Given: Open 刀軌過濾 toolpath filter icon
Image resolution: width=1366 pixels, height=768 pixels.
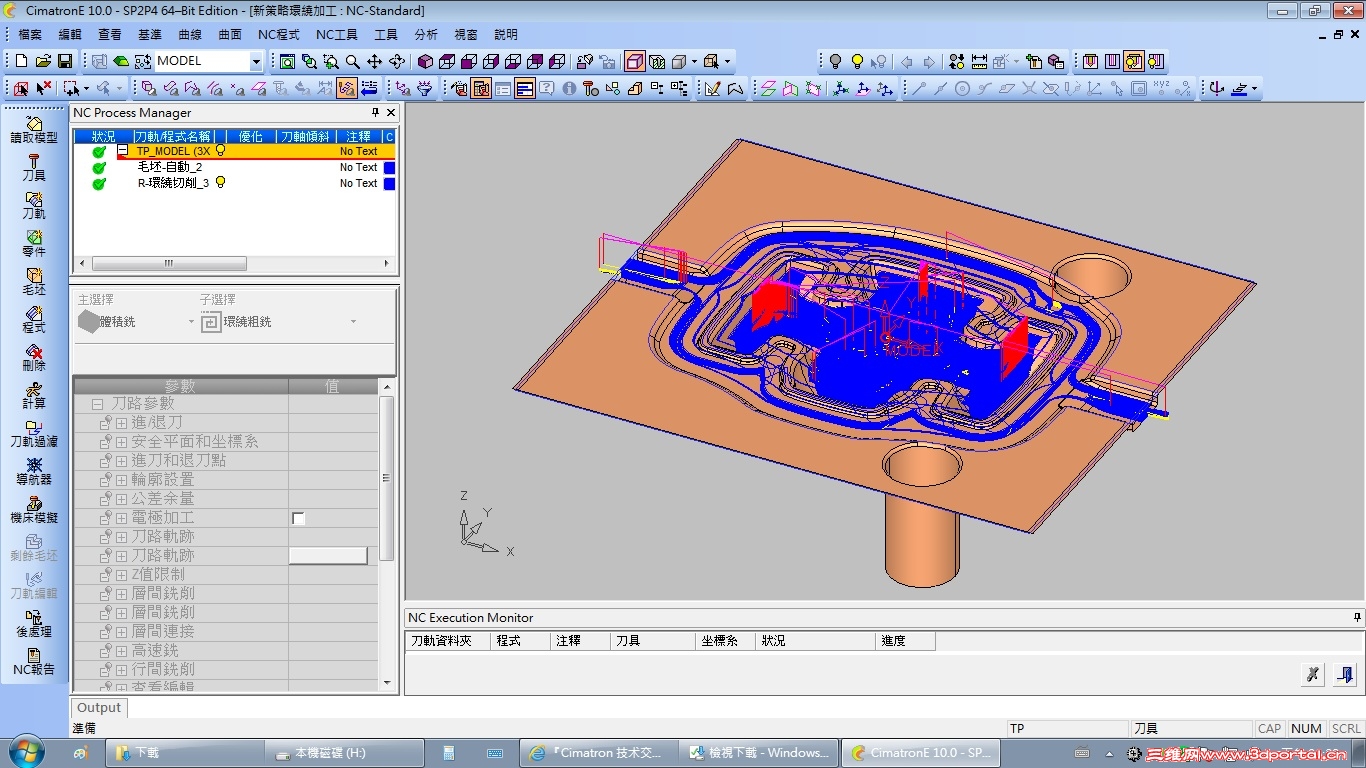Looking at the screenshot, I should pos(34,434).
